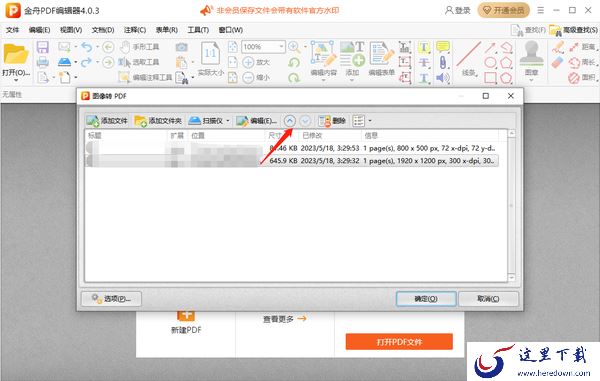Click the 编辑内容 tool
The height and width of the screenshot is (381, 600).
click(x=324, y=60)
